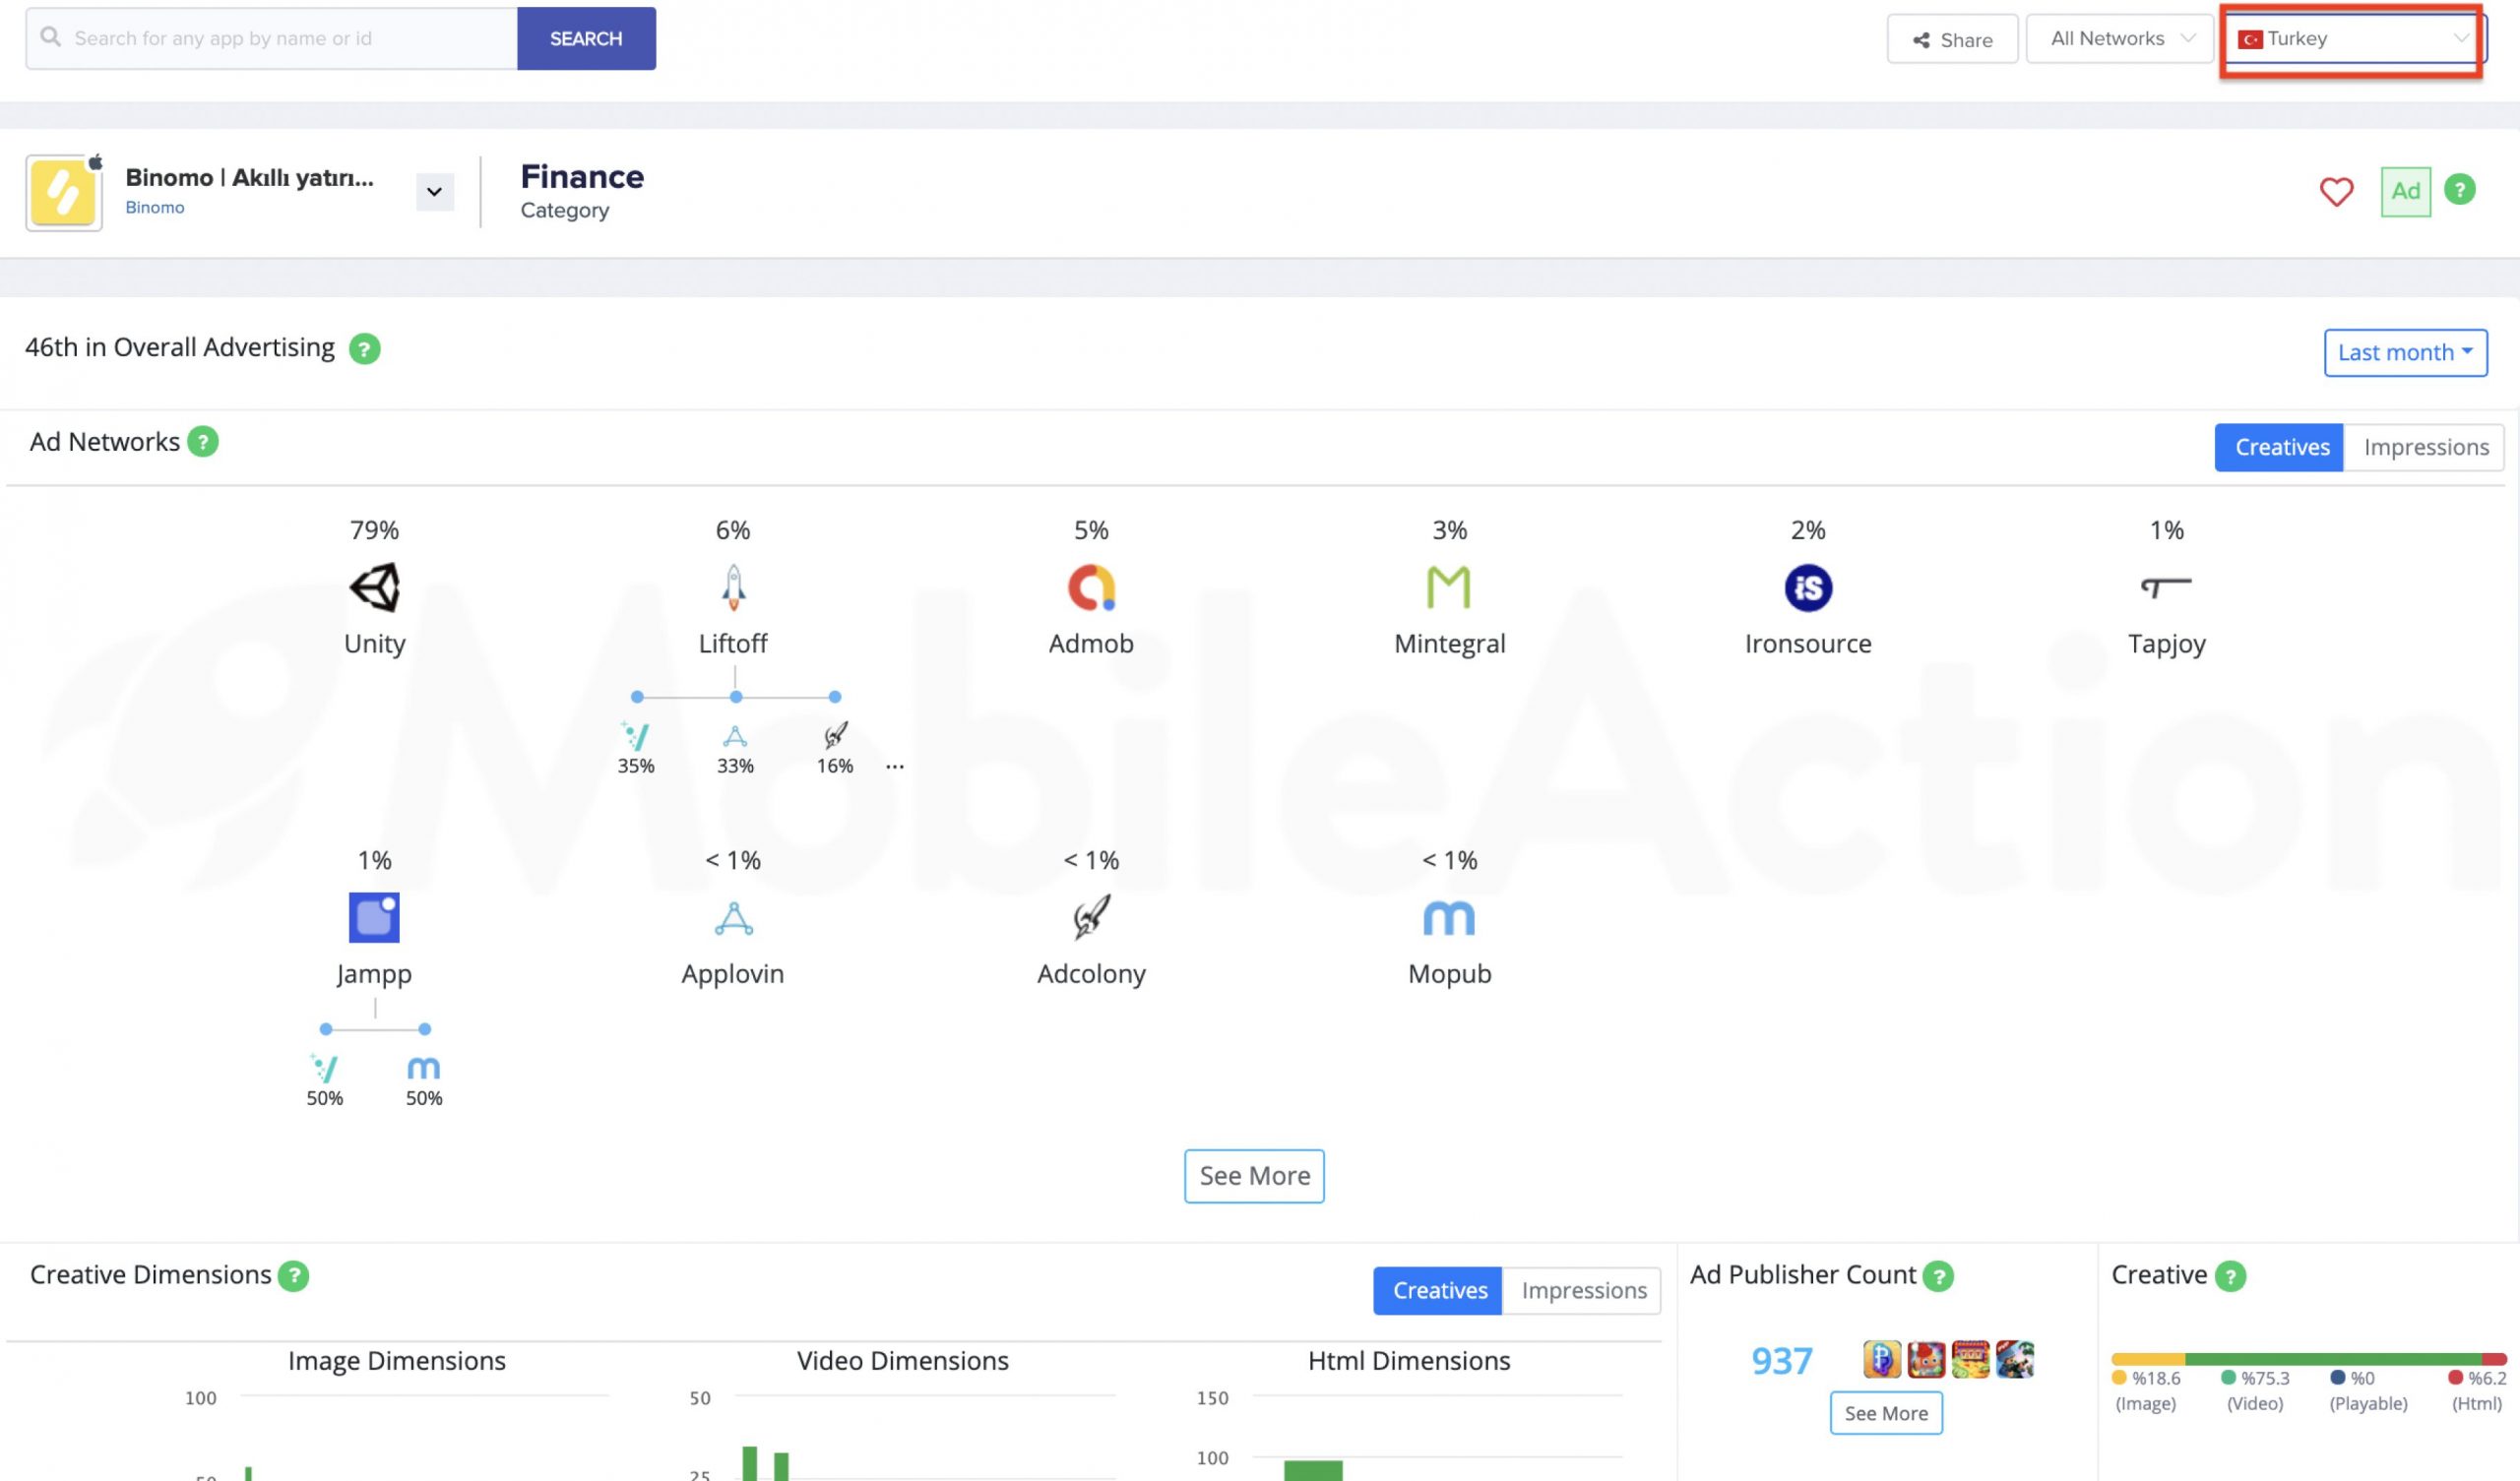Screen dimensions: 2520x1481
Task: Click the first 50% sub-icon under Jampp
Action: pyautogui.click(x=324, y=1068)
